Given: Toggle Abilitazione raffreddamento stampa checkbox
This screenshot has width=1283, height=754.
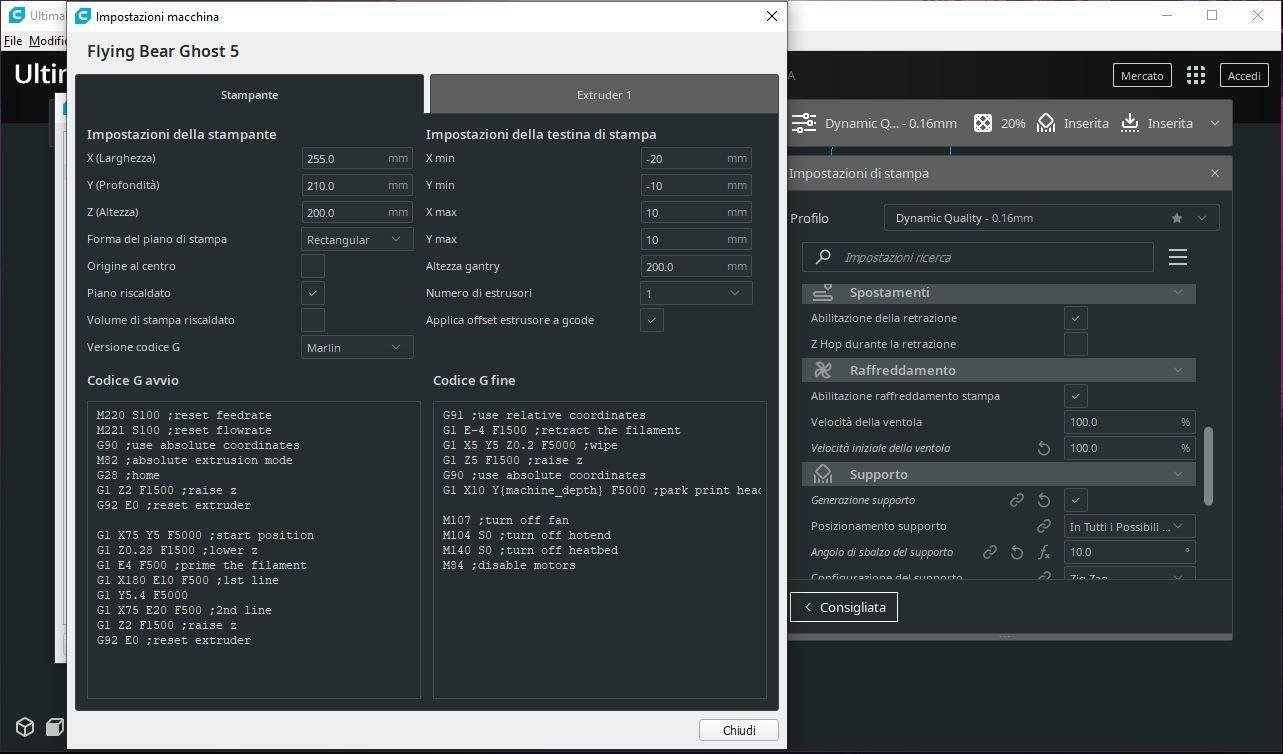Looking at the screenshot, I should point(1076,396).
